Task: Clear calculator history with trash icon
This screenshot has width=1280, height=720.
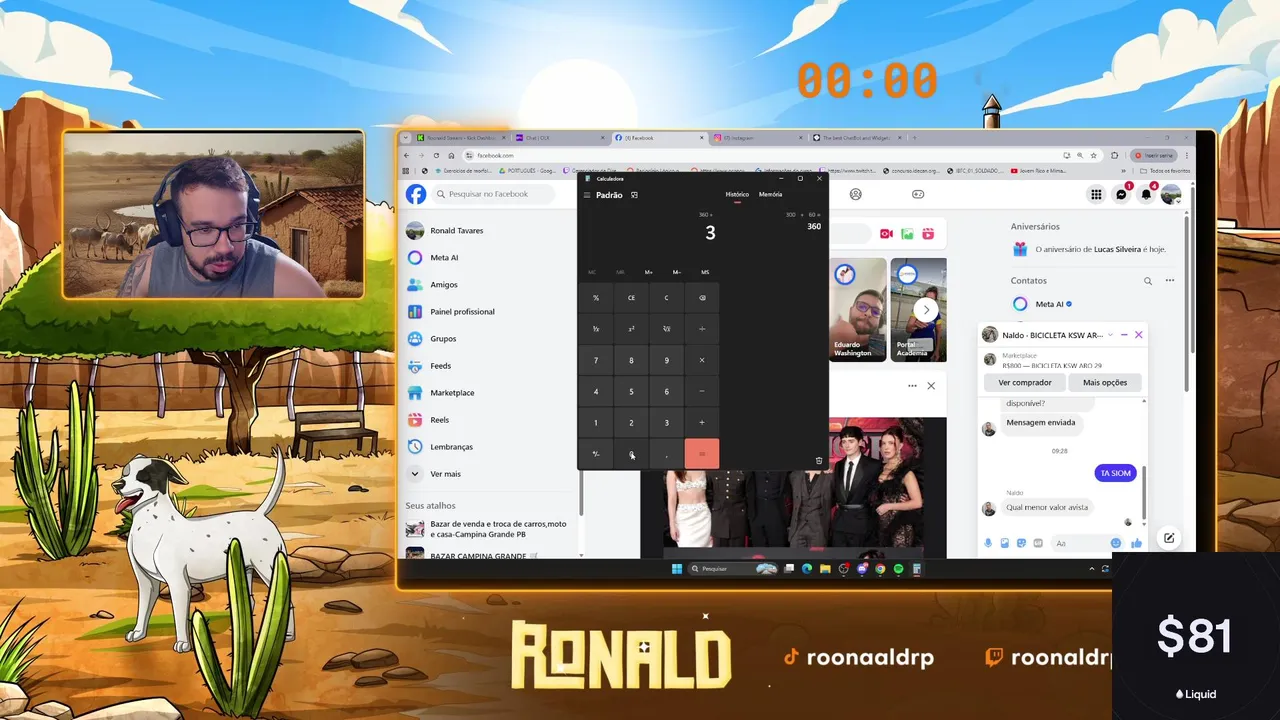Action: (819, 461)
